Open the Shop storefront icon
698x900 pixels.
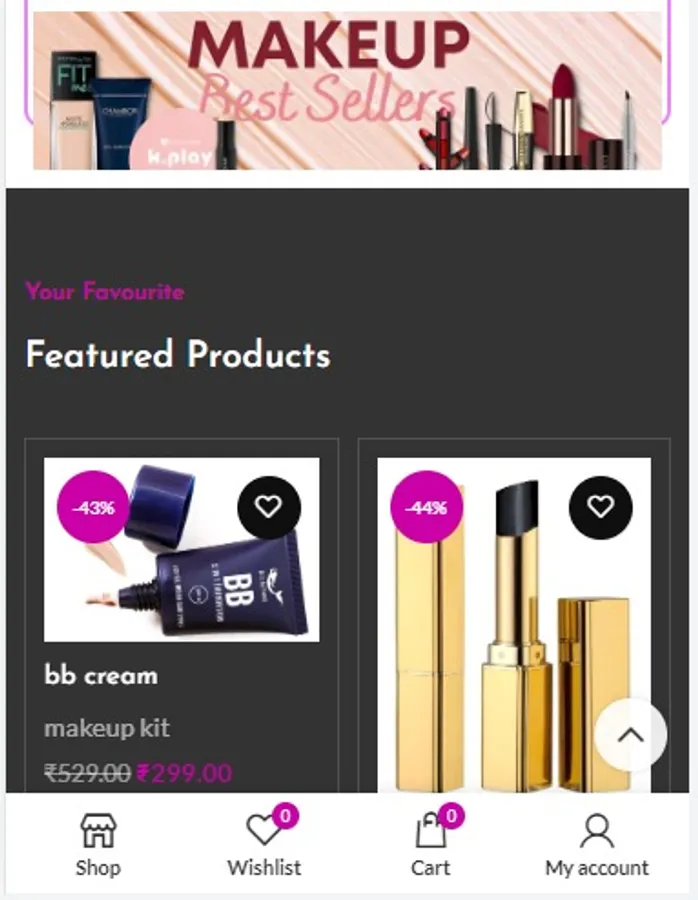coord(98,830)
